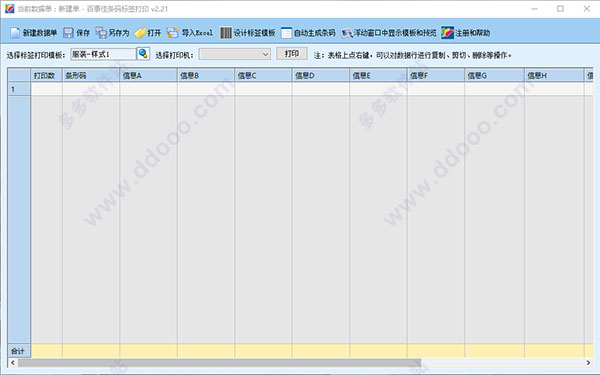Click the 信息D cell in row 1

click(321, 89)
